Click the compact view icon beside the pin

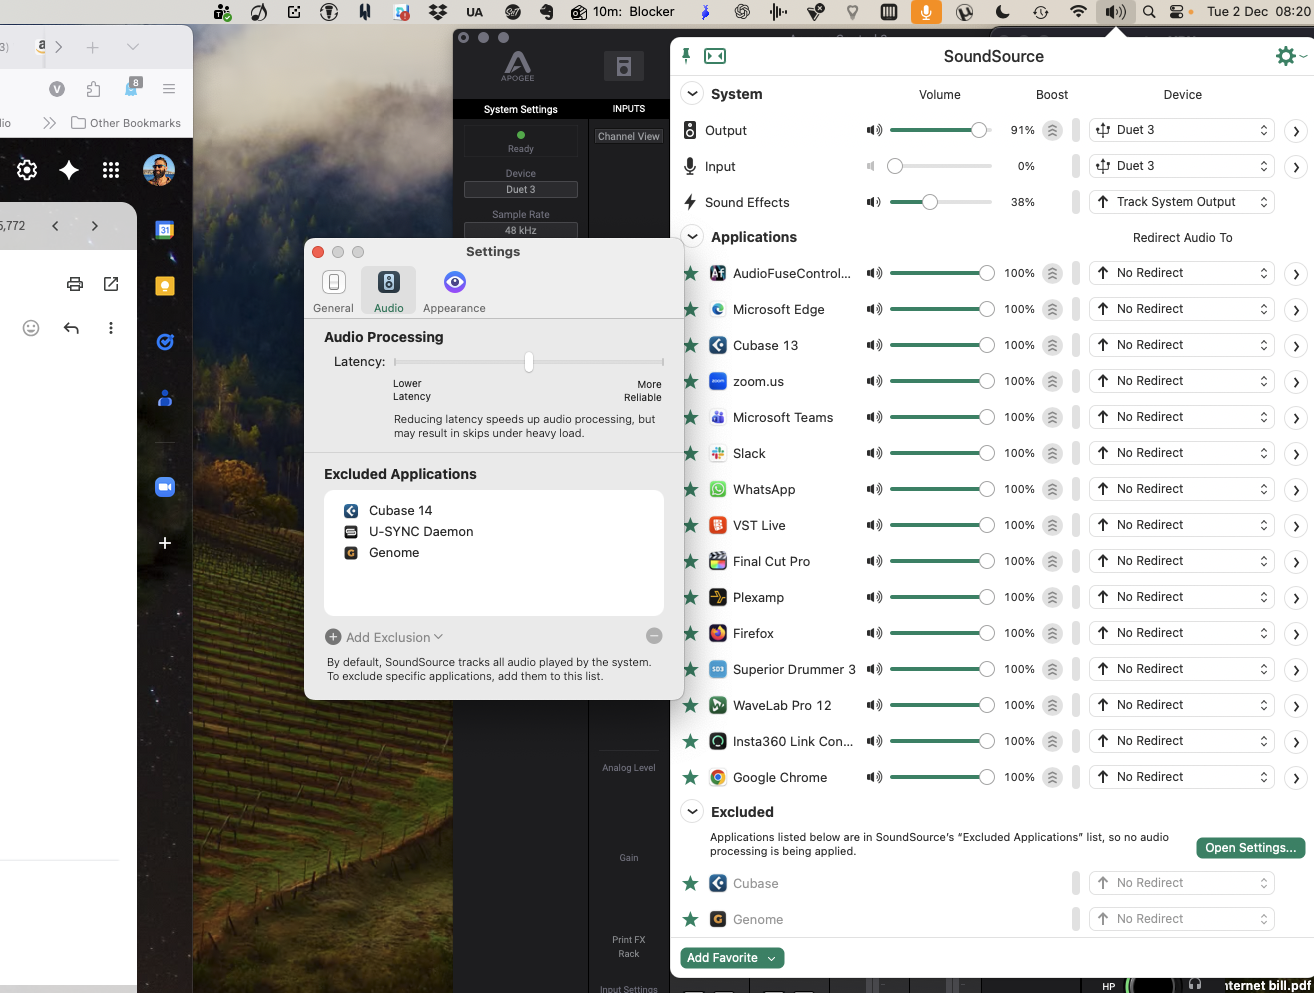click(715, 56)
